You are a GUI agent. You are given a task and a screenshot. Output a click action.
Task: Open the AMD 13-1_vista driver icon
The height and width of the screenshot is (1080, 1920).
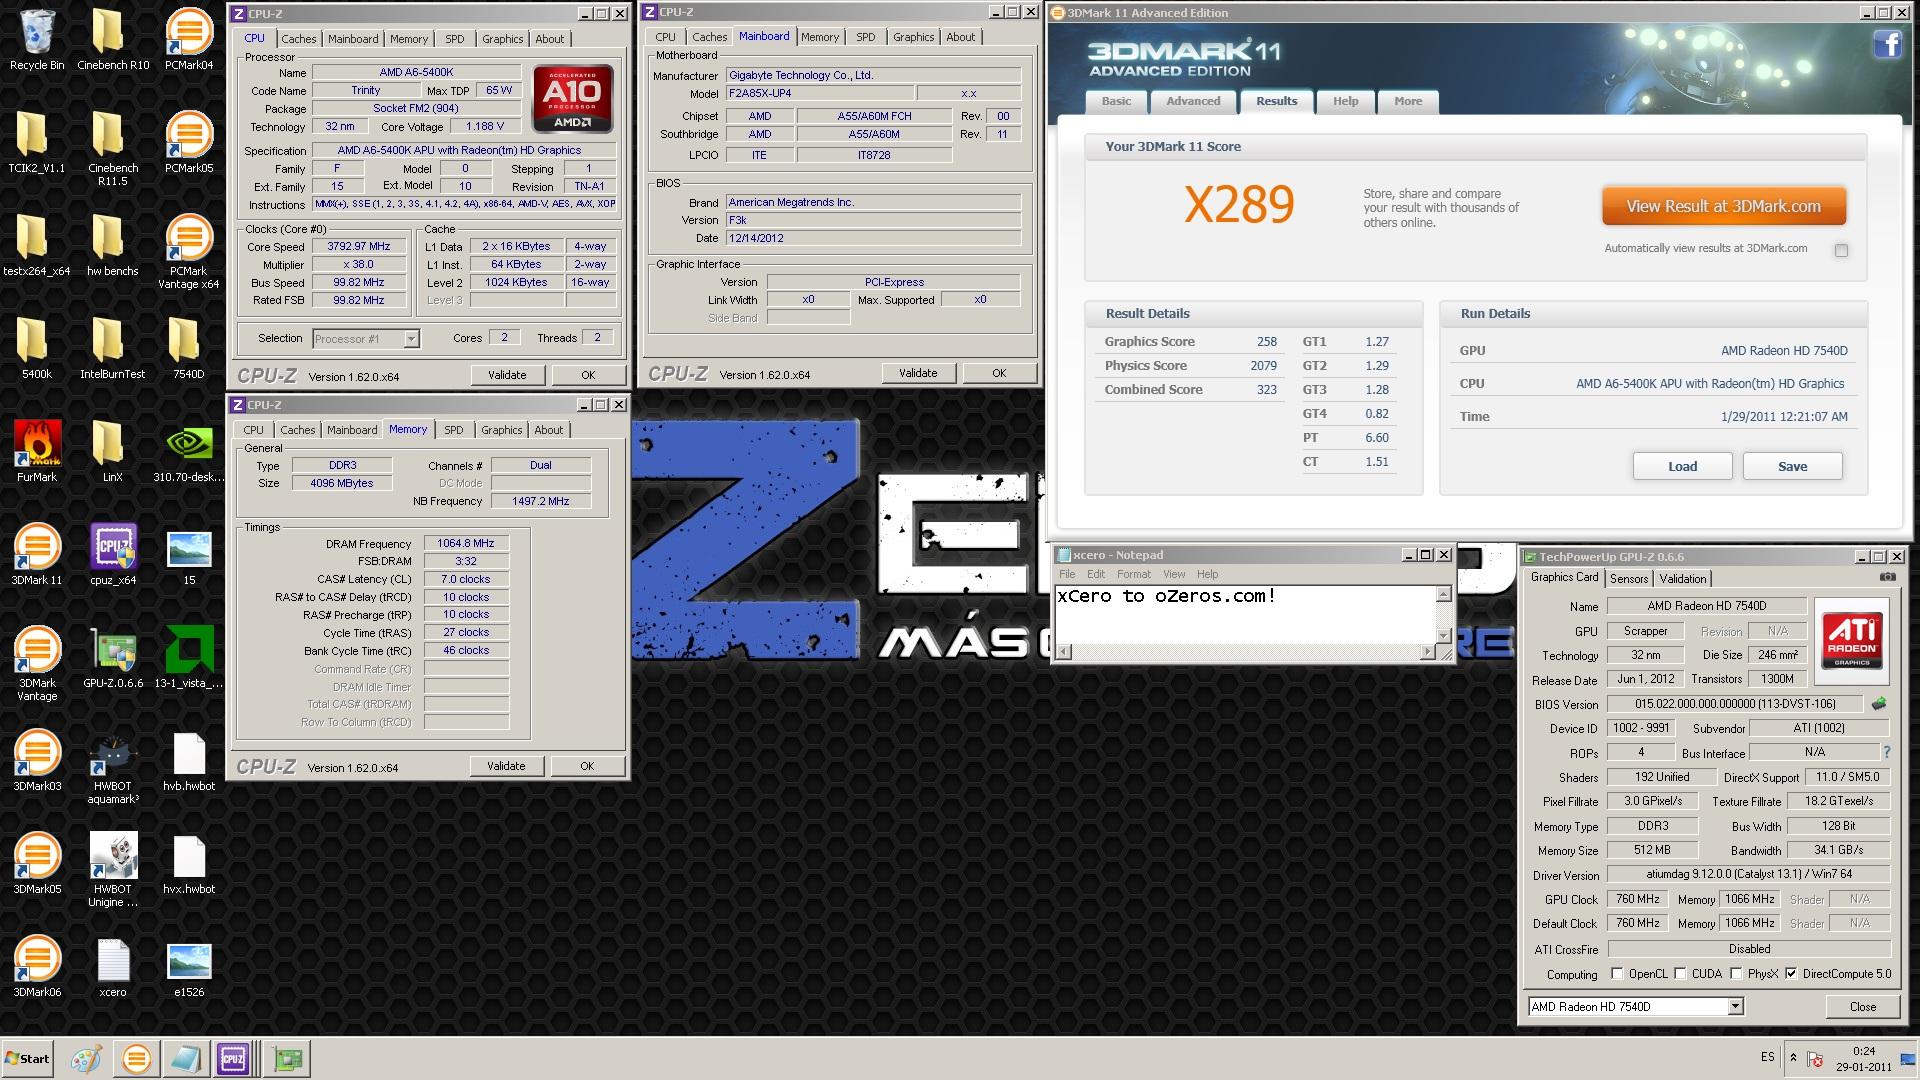tap(189, 657)
